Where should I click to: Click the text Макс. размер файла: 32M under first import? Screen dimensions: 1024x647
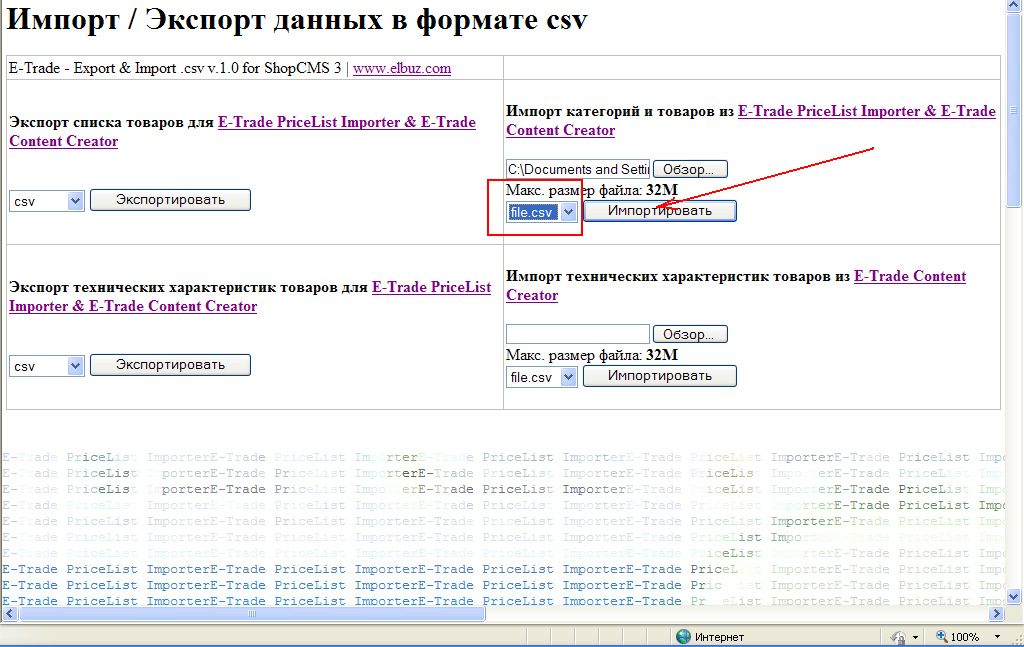click(x=592, y=190)
